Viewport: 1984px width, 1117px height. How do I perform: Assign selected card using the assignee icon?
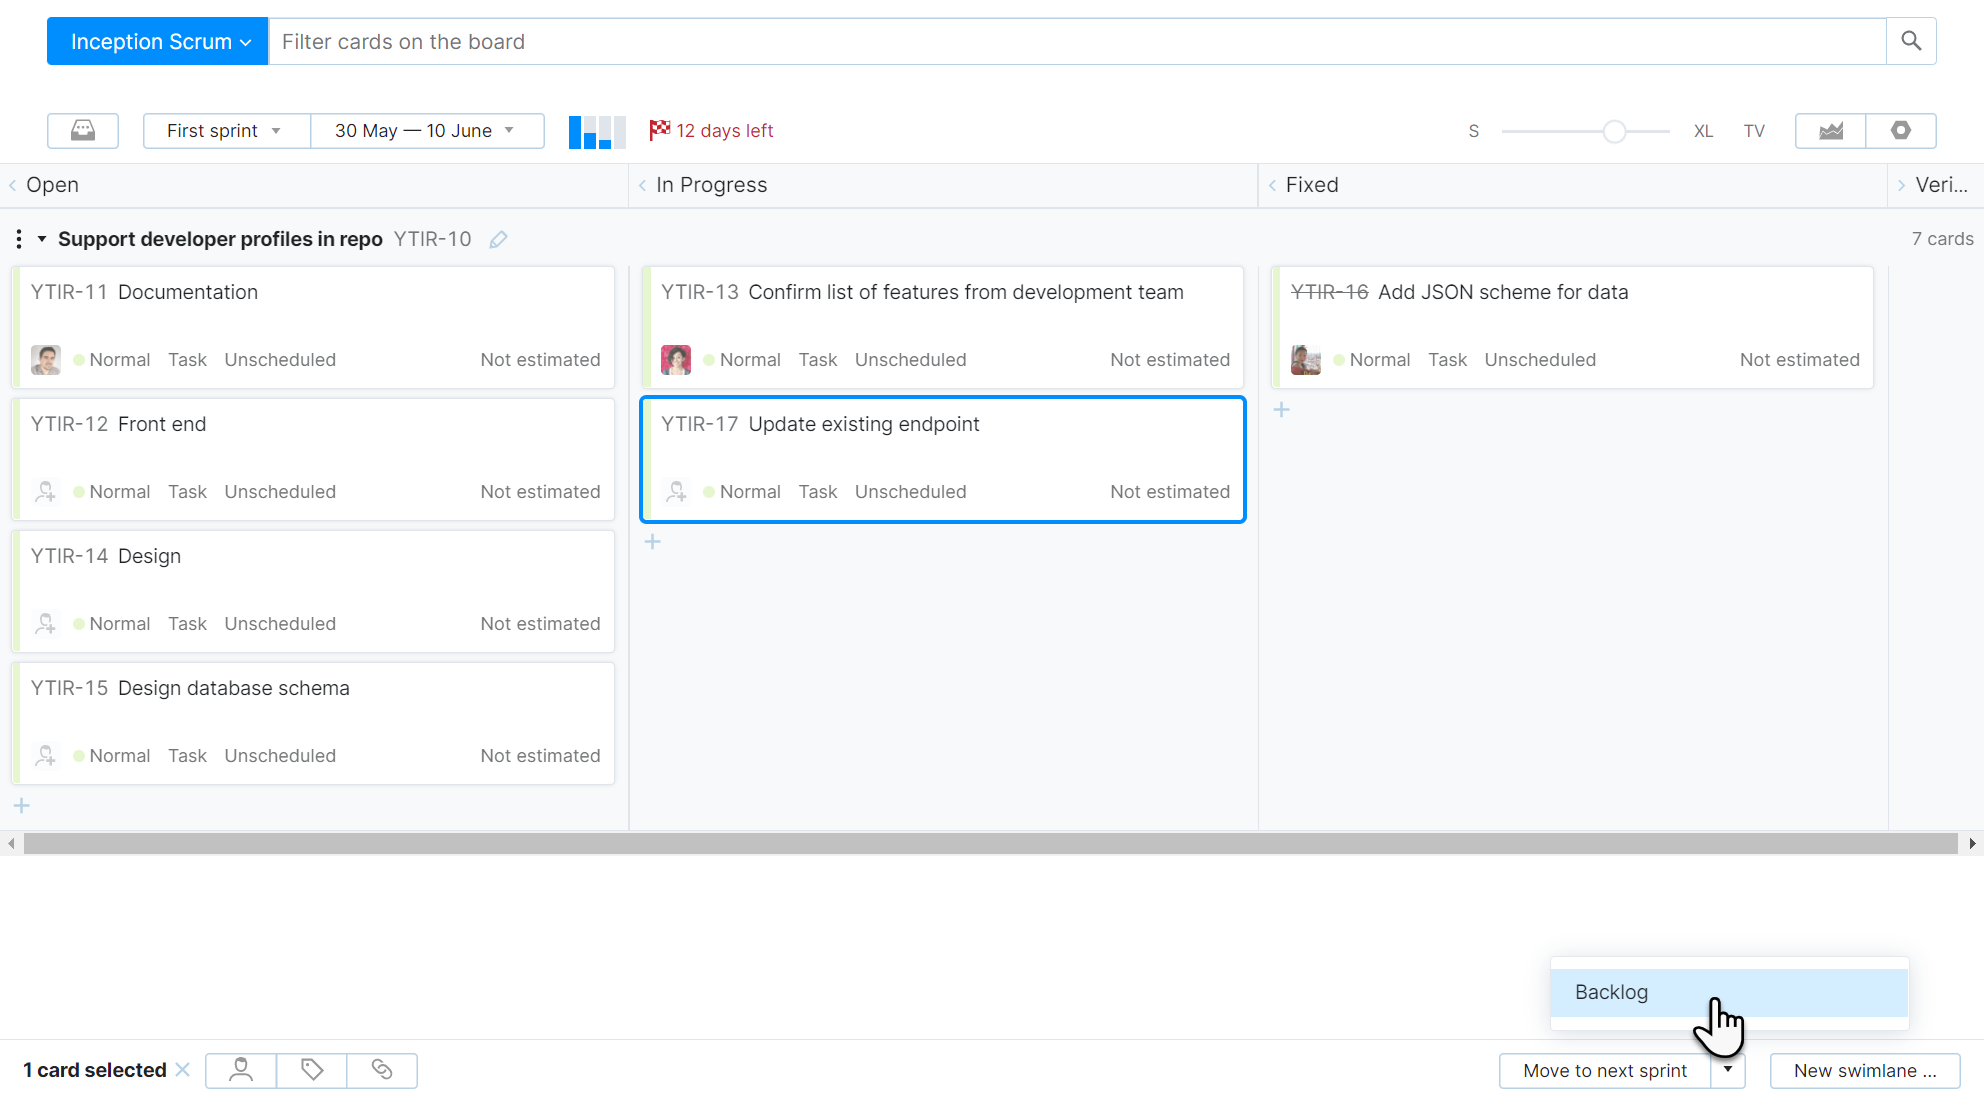pyautogui.click(x=240, y=1070)
